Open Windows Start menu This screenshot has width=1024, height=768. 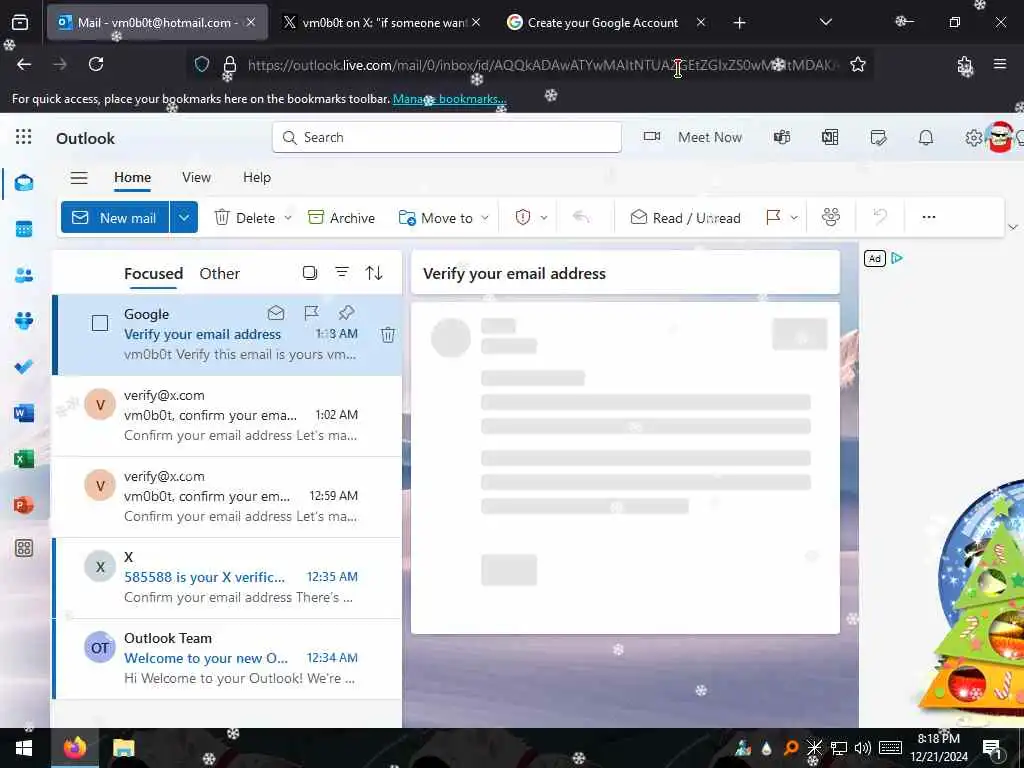tap(24, 748)
